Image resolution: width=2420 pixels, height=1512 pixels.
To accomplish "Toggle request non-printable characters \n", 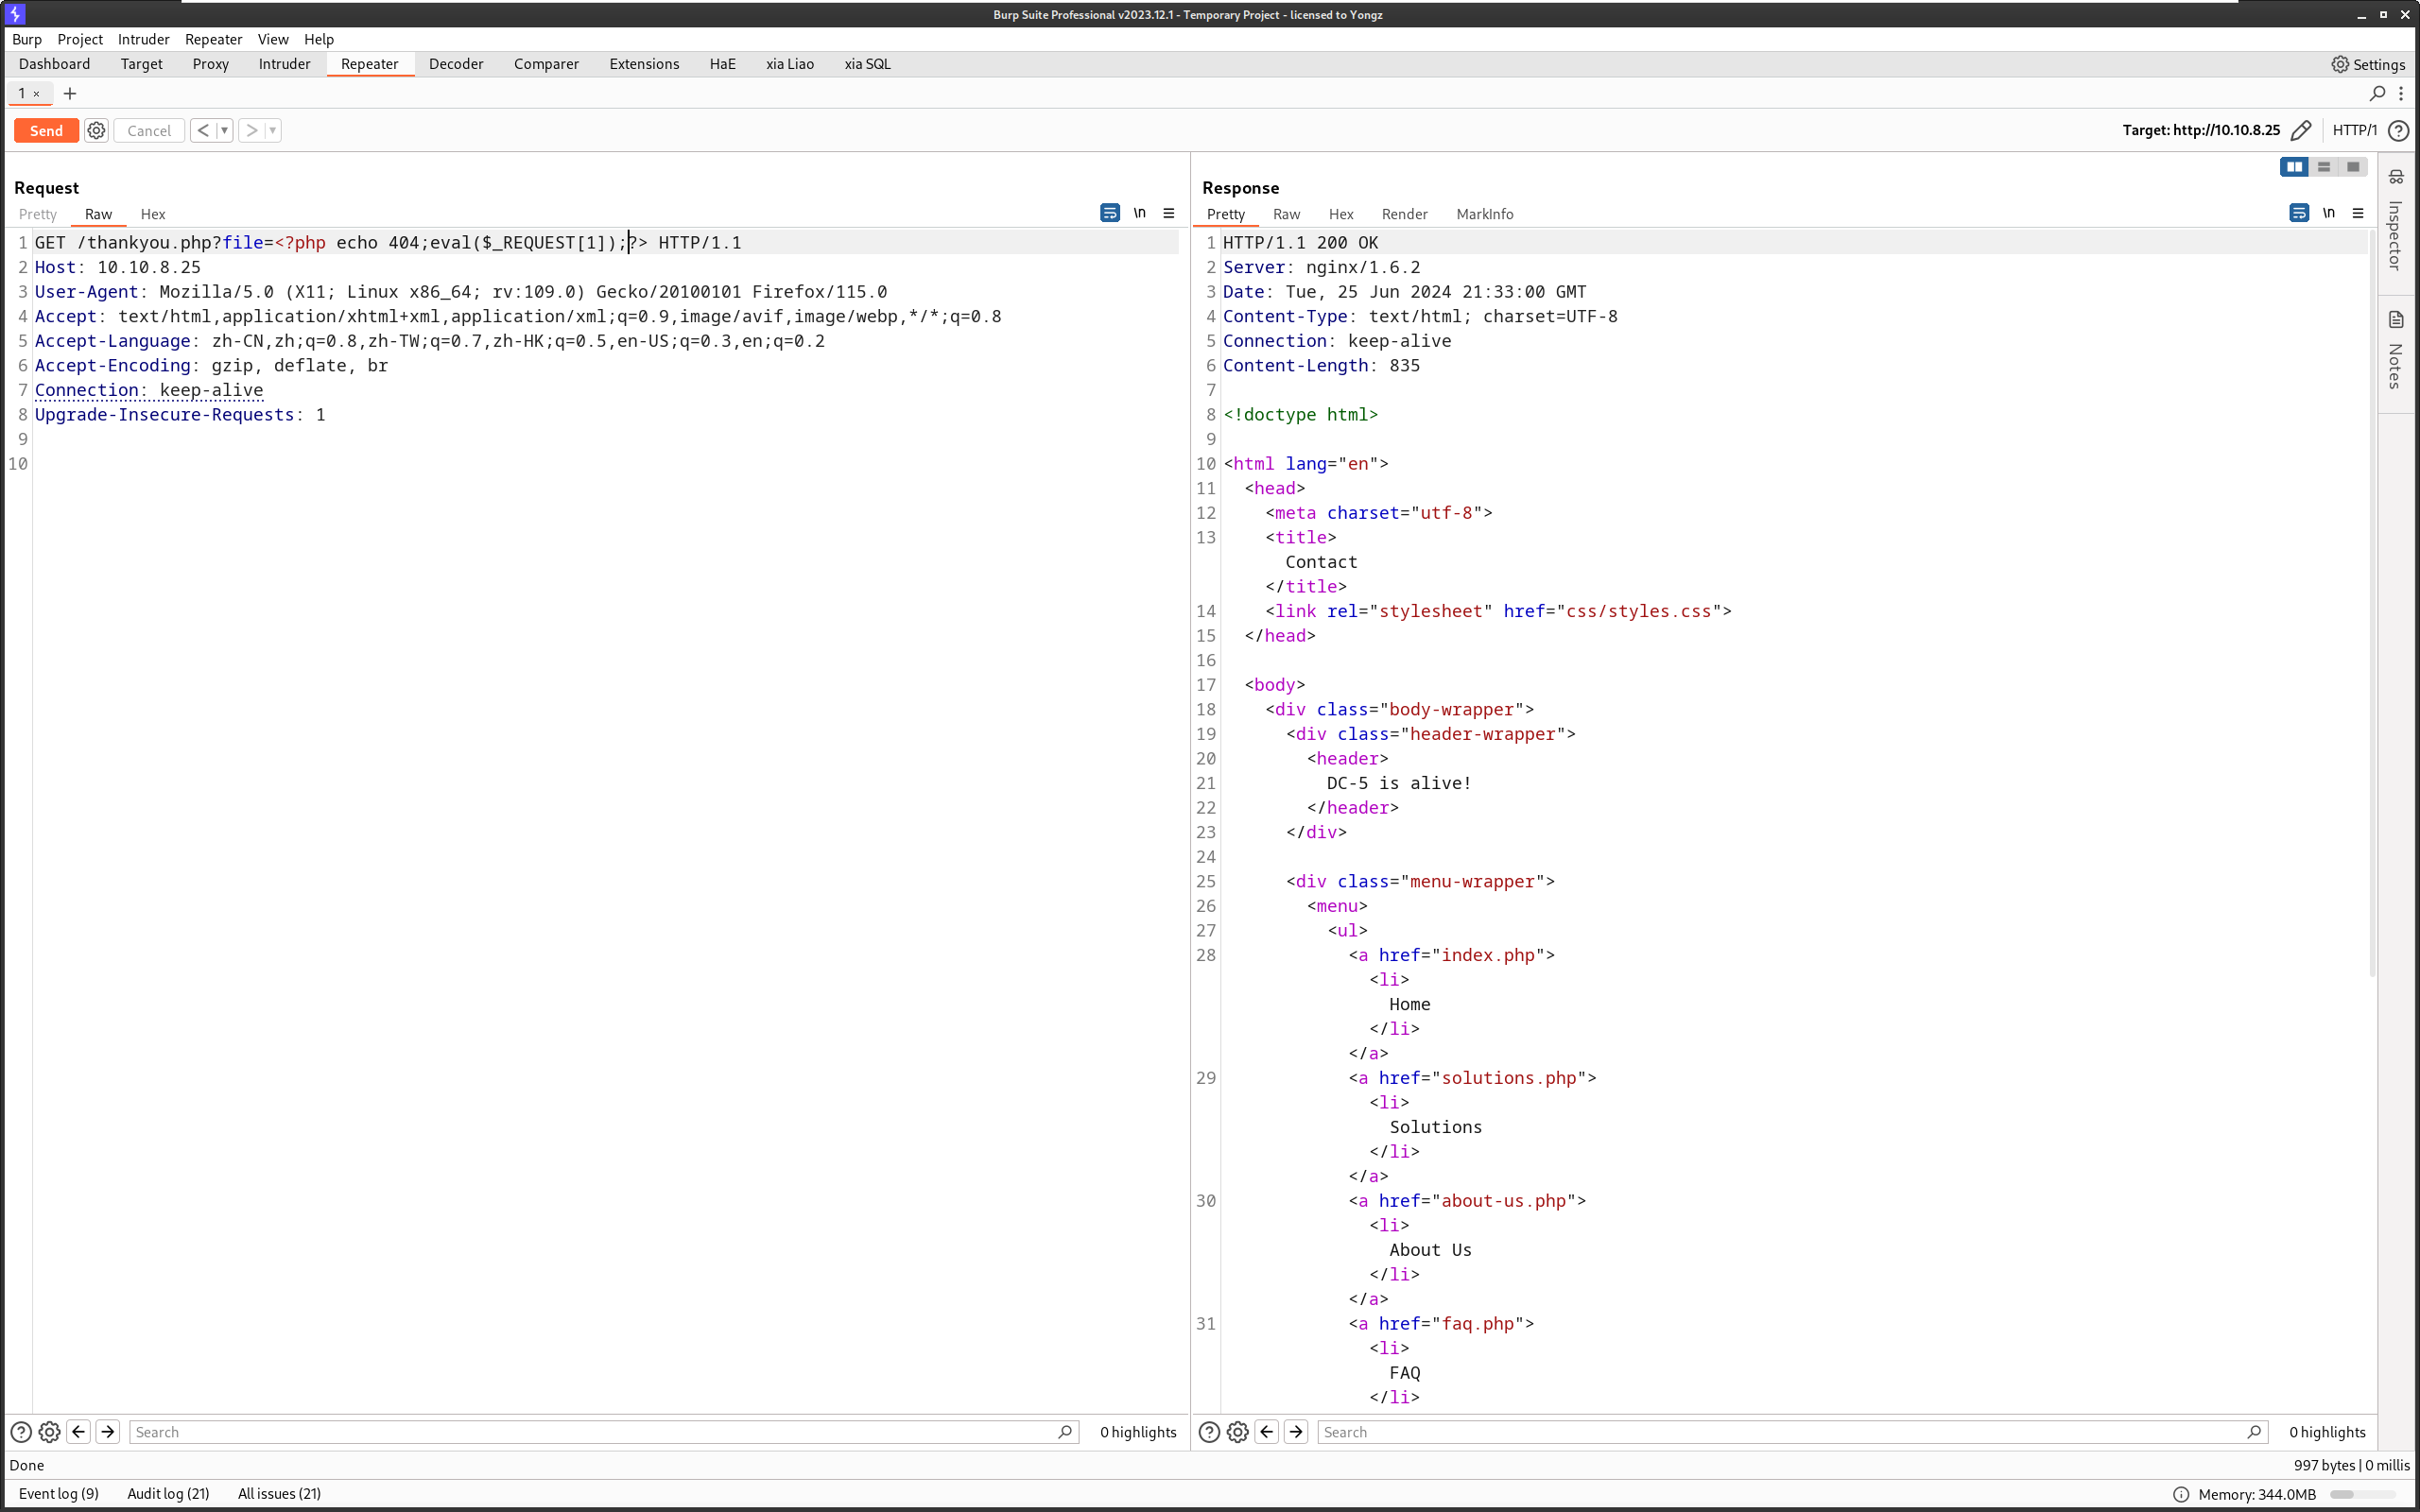I will pos(1139,213).
